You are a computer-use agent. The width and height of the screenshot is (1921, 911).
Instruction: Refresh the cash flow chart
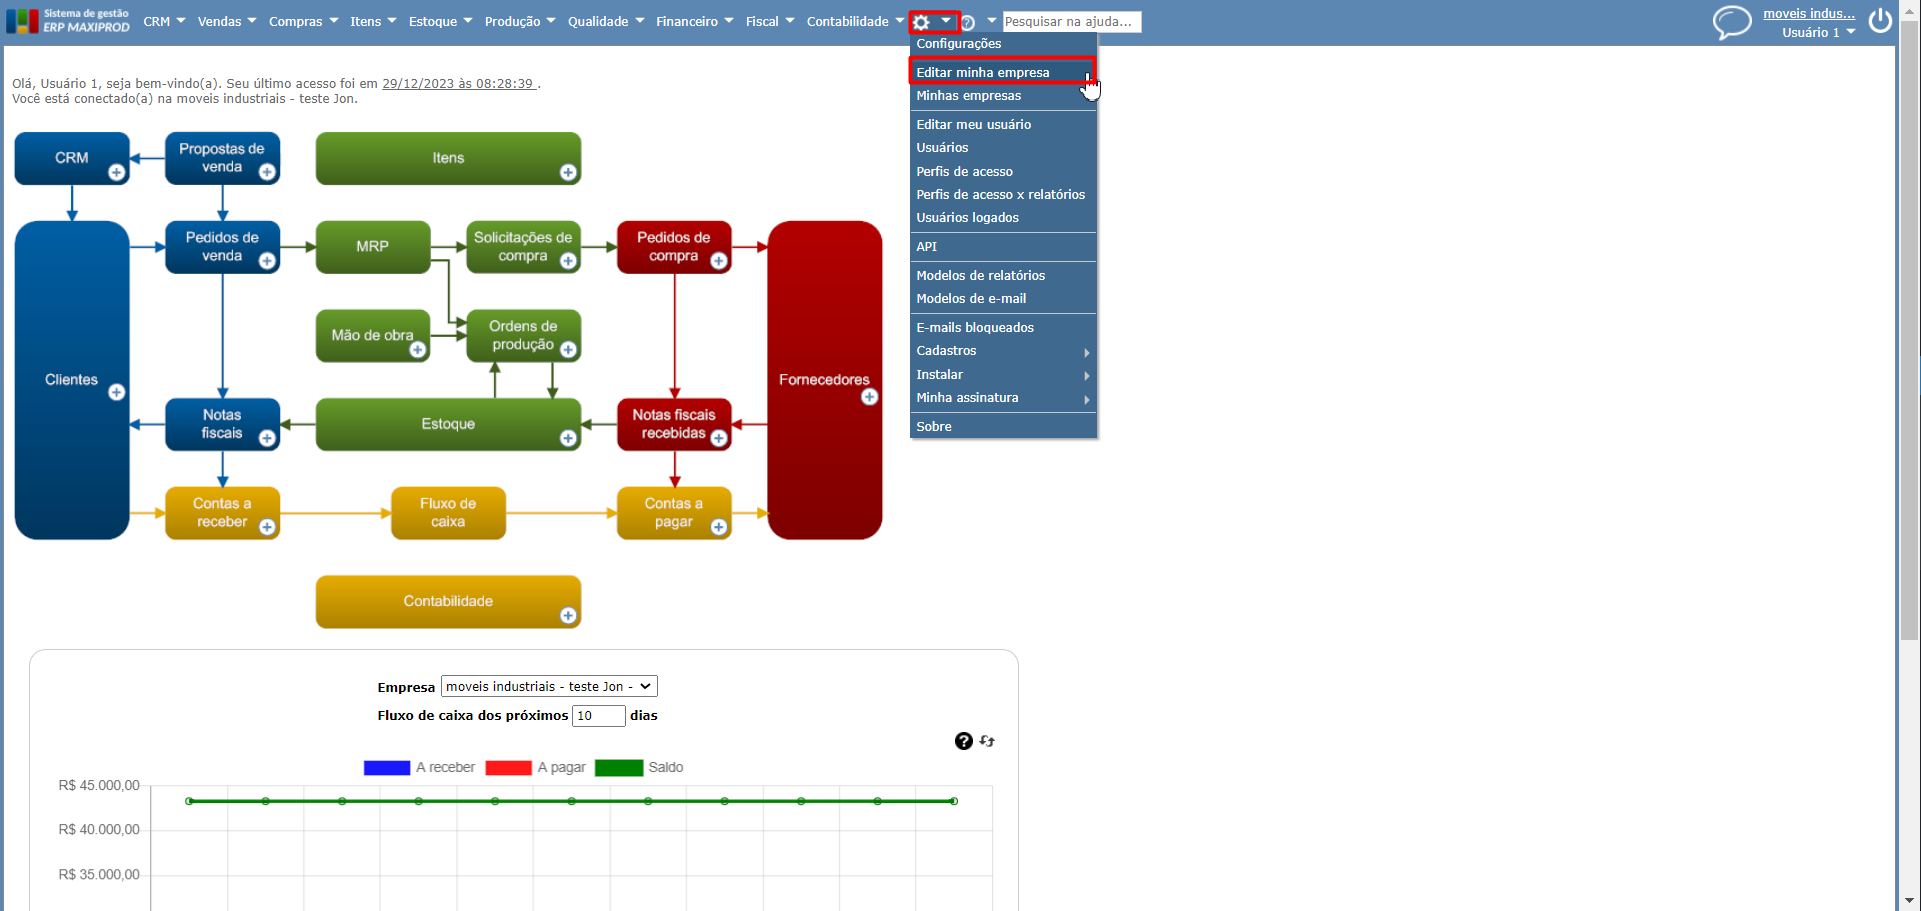988,741
